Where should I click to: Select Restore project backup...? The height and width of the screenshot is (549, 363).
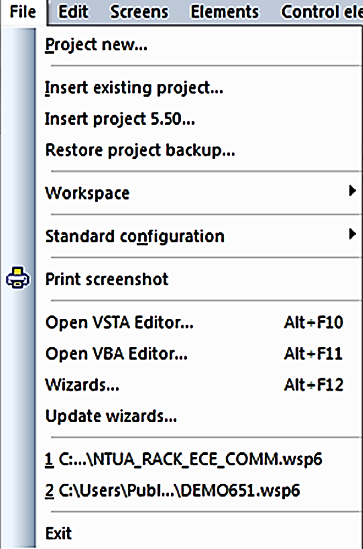coord(199,151)
